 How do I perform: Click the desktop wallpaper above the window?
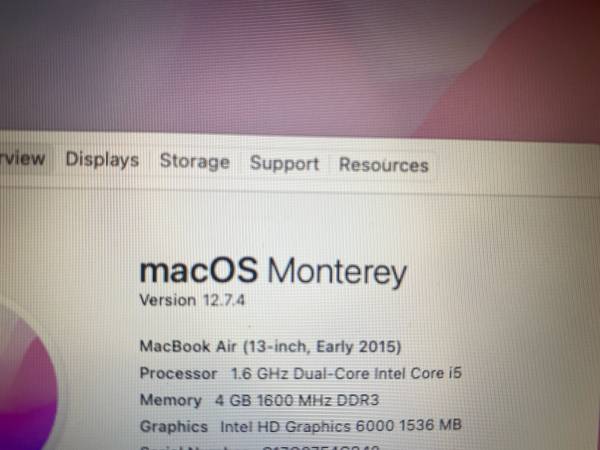click(300, 65)
